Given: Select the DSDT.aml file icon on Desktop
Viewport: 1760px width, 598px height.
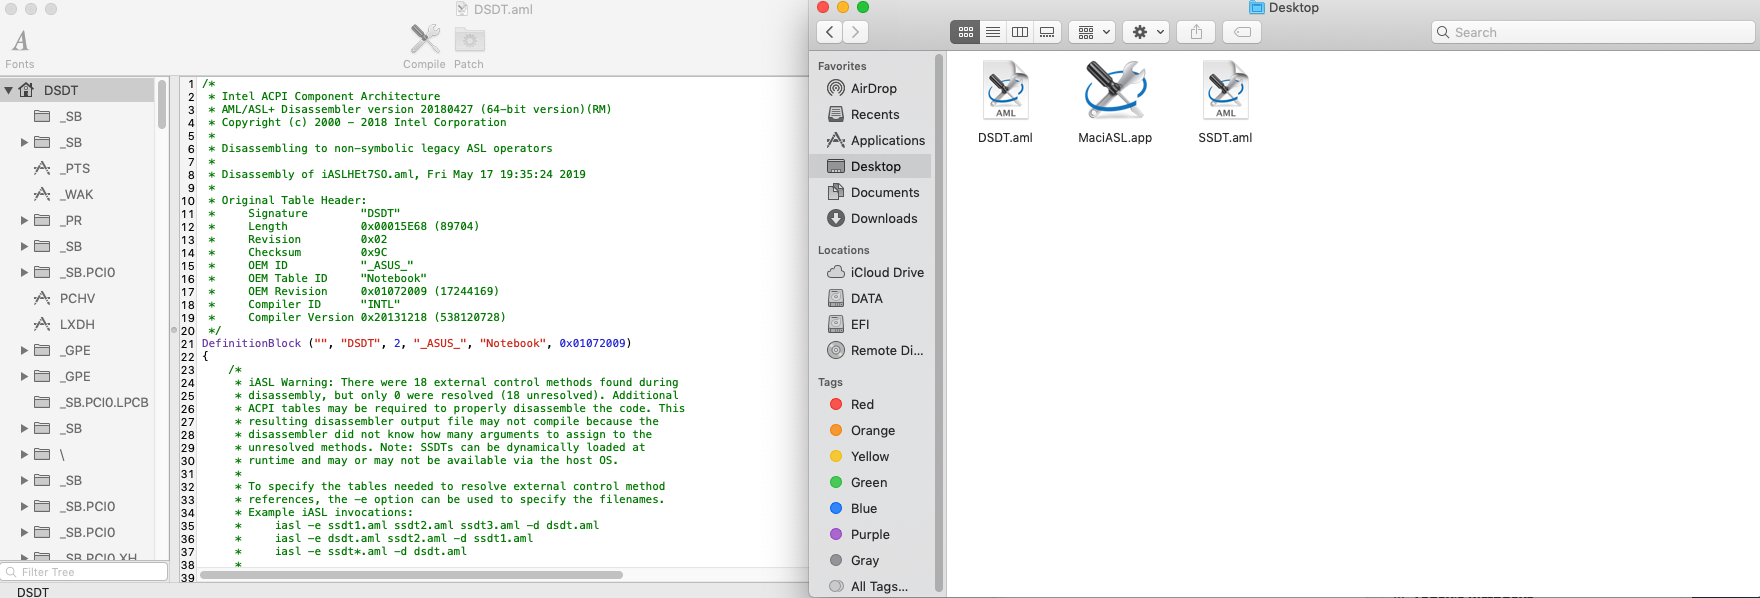Looking at the screenshot, I should pyautogui.click(x=1005, y=91).
